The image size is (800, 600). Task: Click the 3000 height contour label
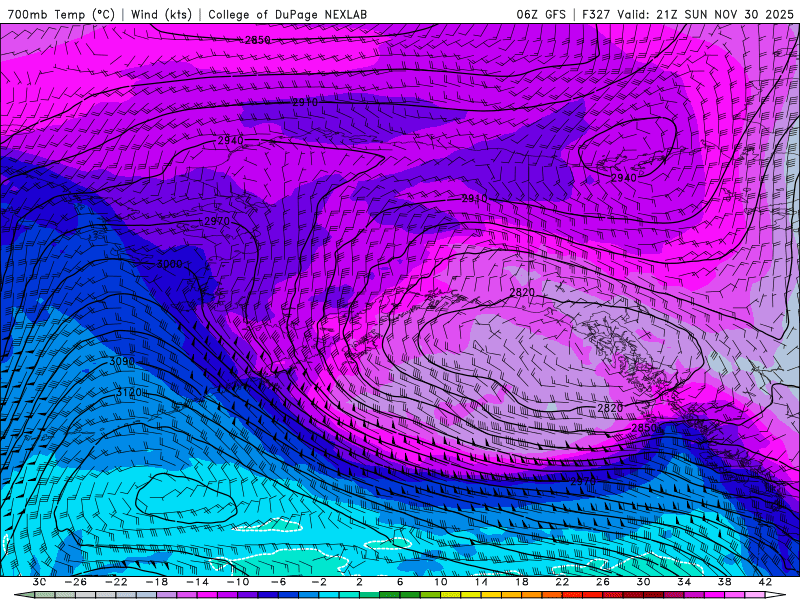coord(169,264)
